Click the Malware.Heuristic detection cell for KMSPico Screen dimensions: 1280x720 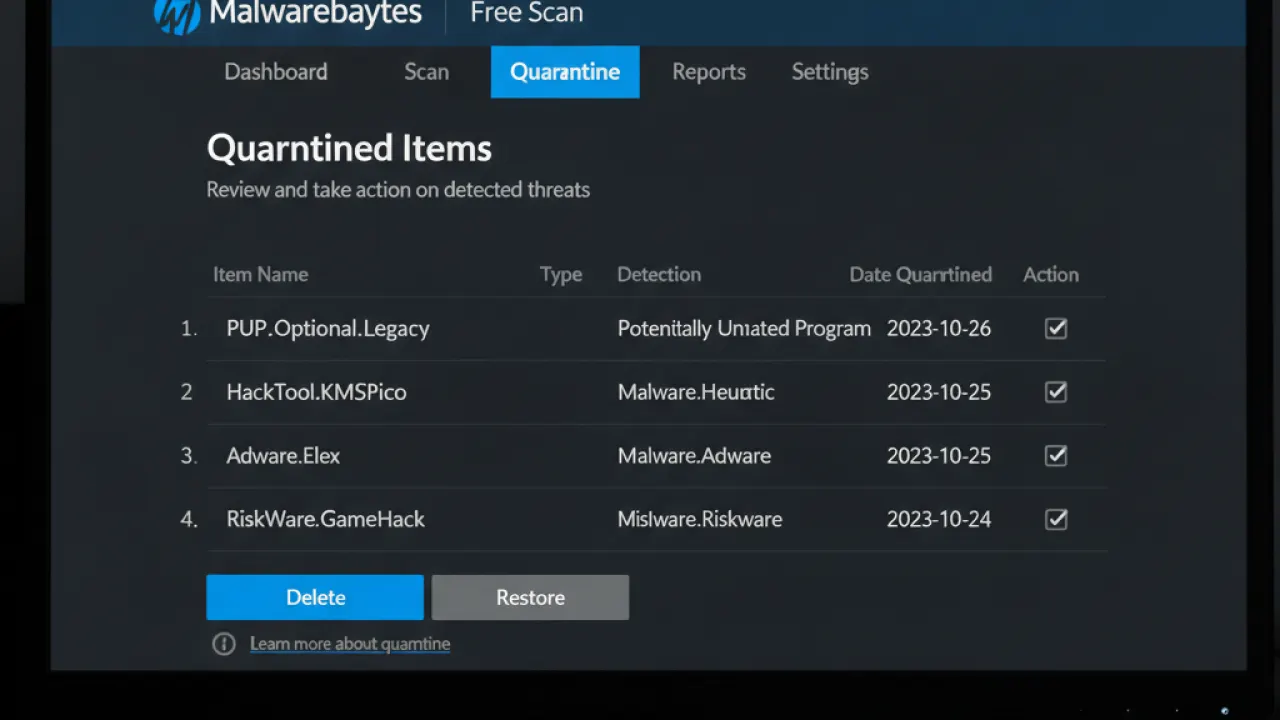[696, 392]
